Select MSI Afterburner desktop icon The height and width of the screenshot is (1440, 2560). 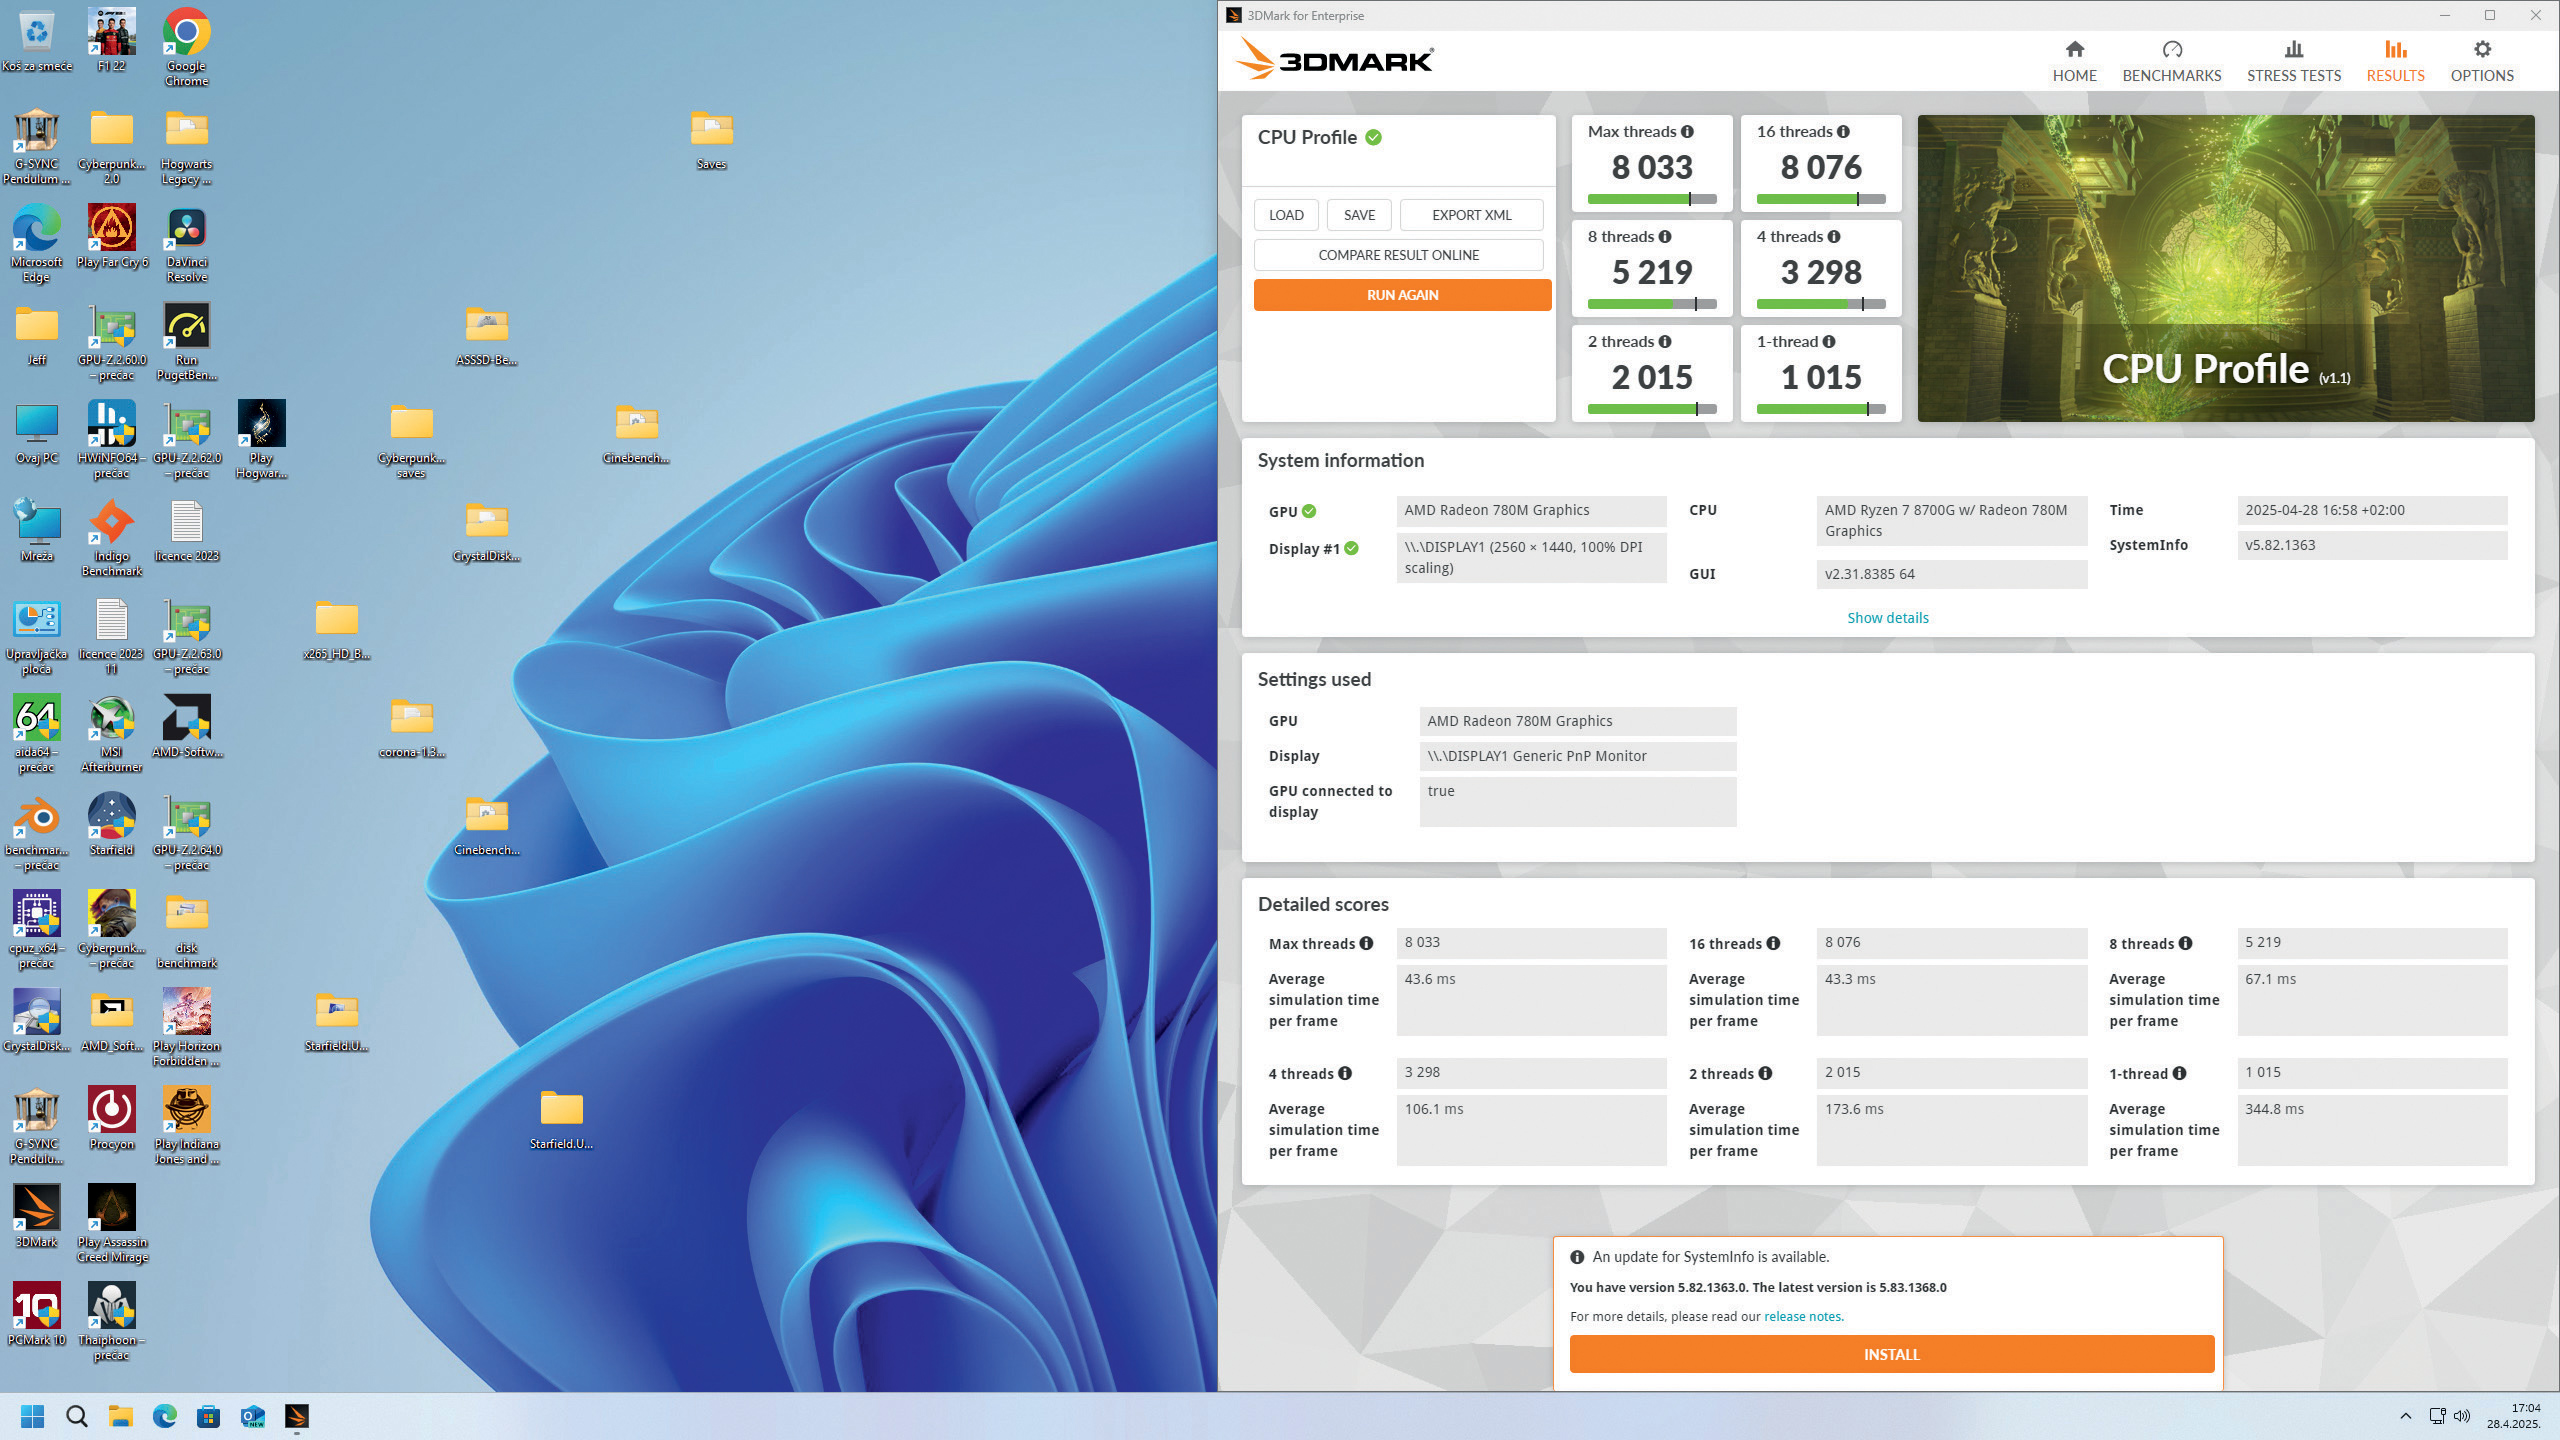click(x=111, y=734)
